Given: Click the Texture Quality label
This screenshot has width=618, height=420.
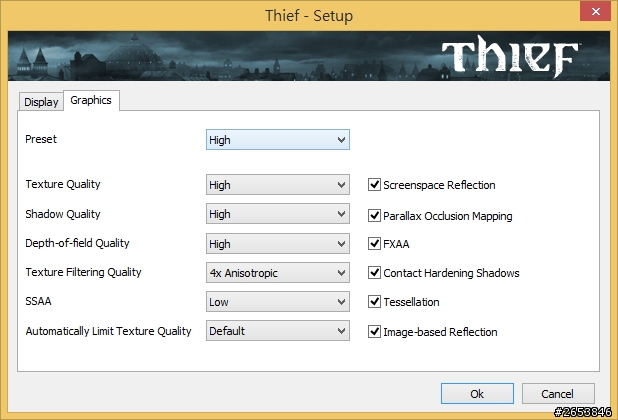Looking at the screenshot, I should click(x=63, y=184).
